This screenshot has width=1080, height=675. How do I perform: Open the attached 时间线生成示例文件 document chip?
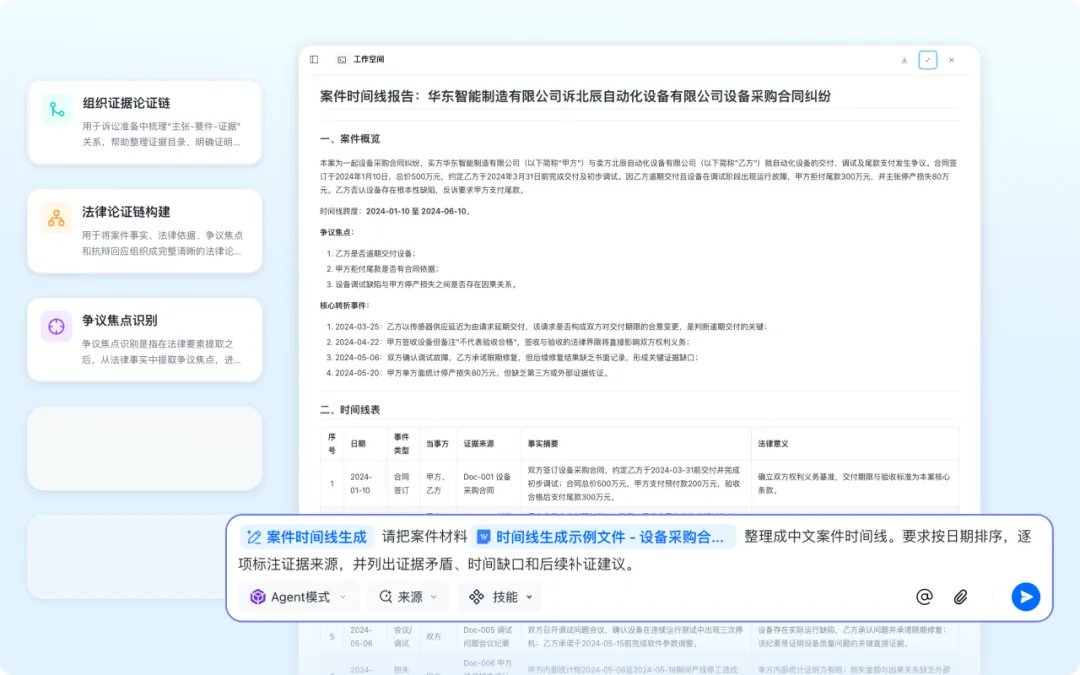click(603, 537)
